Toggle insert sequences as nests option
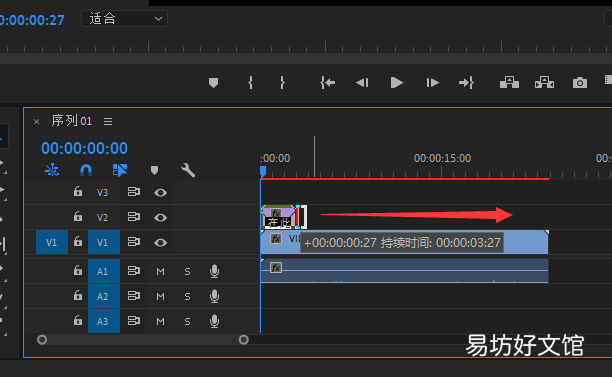Viewport: 612px width, 377px height. [x=52, y=170]
